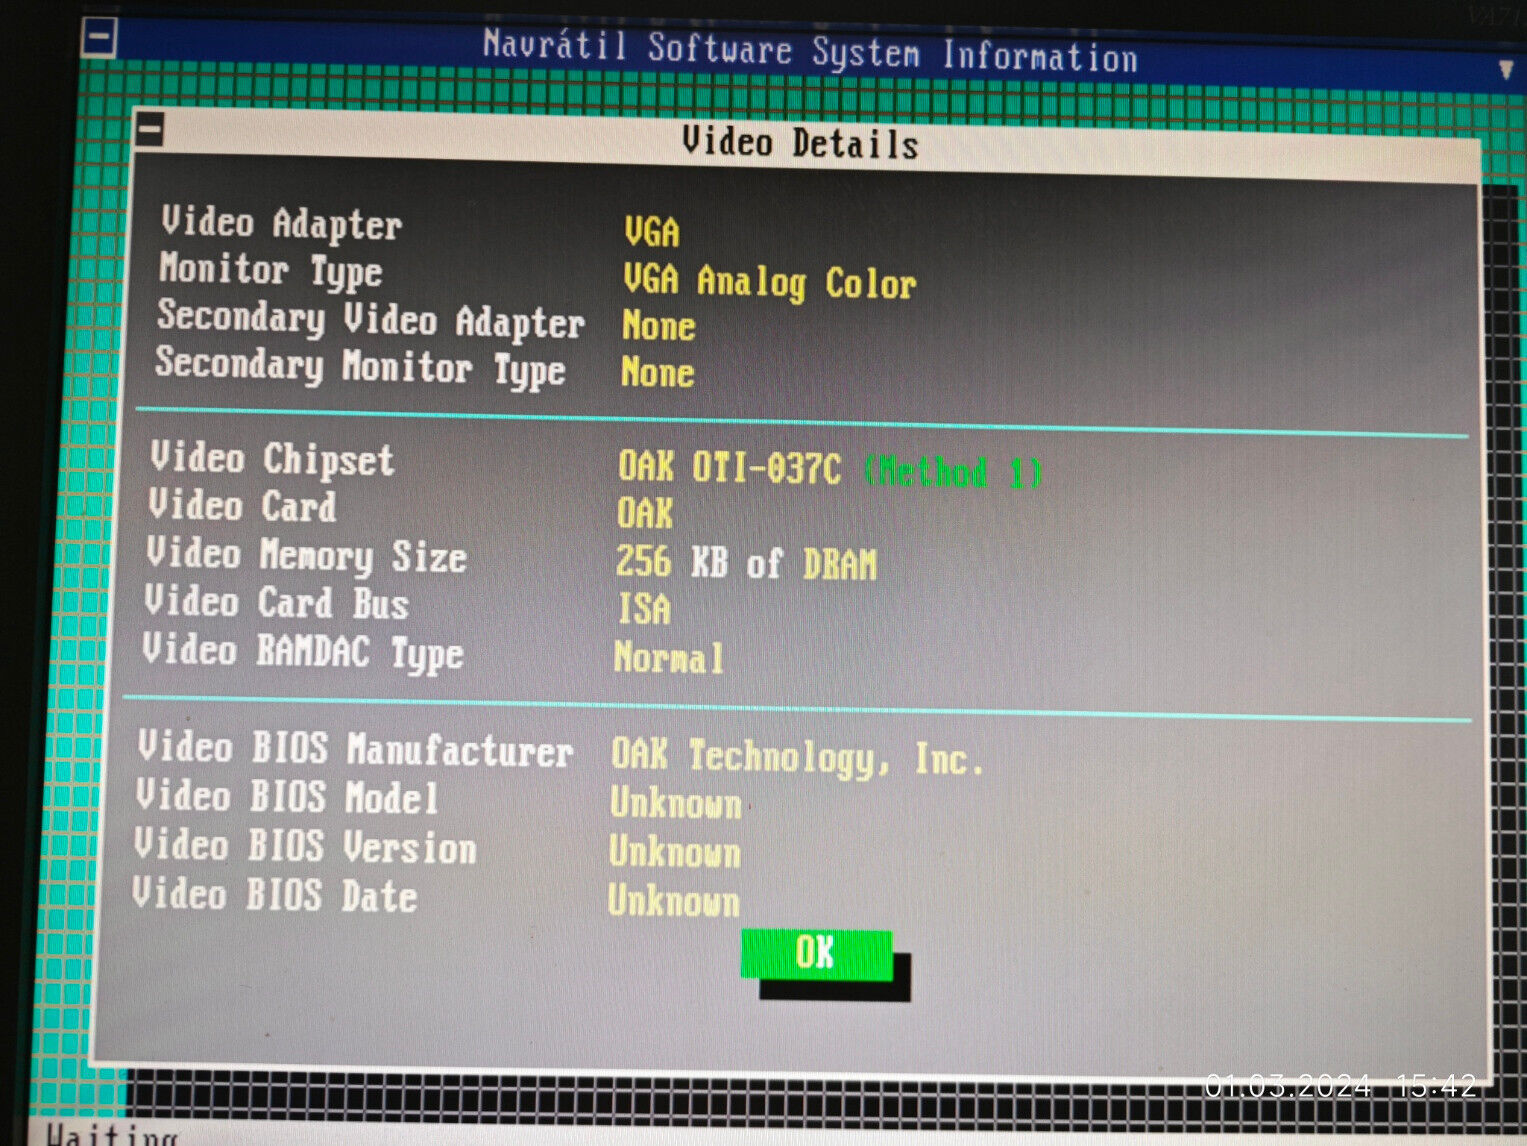Open the main window's system menu box
Image resolution: width=1527 pixels, height=1146 pixels.
point(100,39)
